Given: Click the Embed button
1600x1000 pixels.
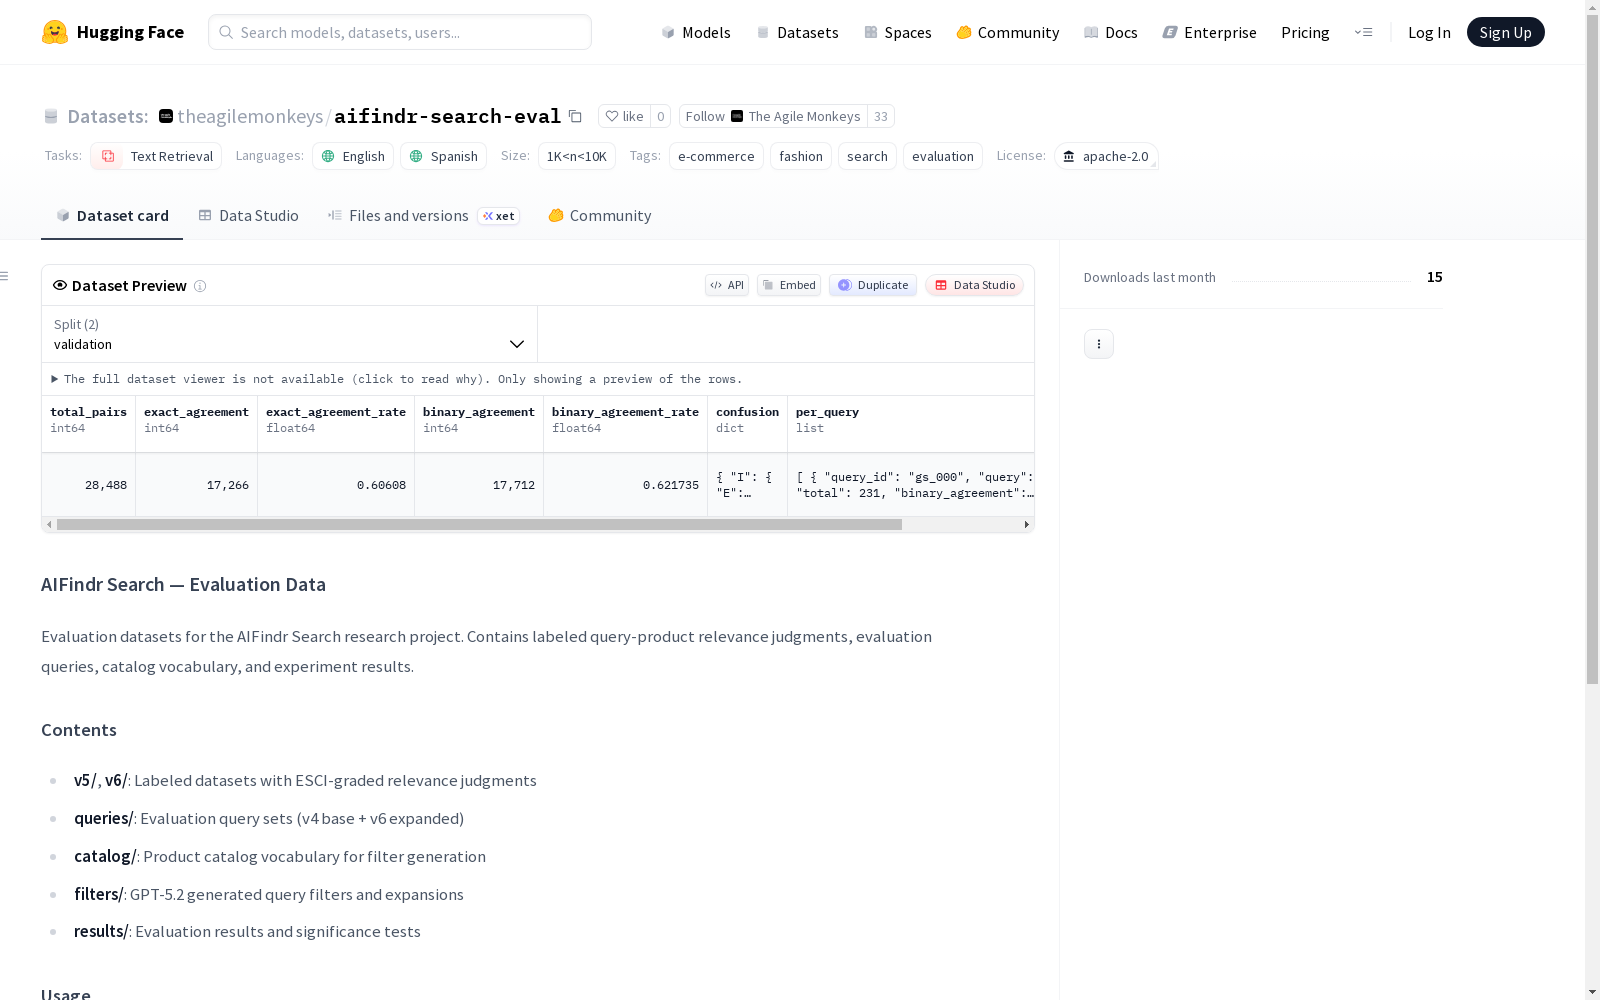Looking at the screenshot, I should (x=789, y=285).
